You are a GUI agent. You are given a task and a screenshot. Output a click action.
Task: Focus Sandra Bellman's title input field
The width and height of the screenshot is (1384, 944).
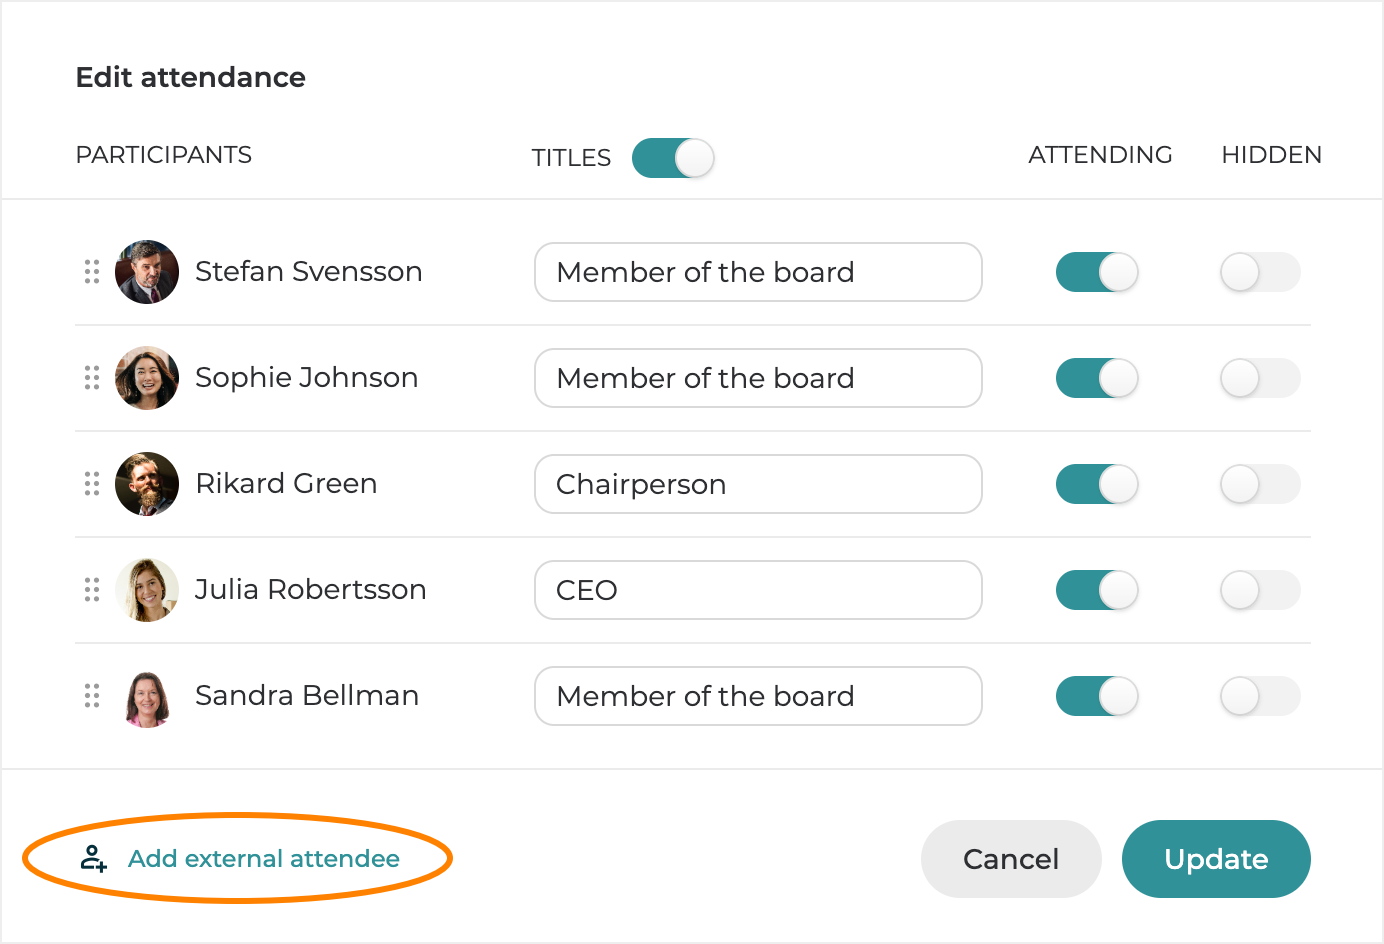(758, 696)
